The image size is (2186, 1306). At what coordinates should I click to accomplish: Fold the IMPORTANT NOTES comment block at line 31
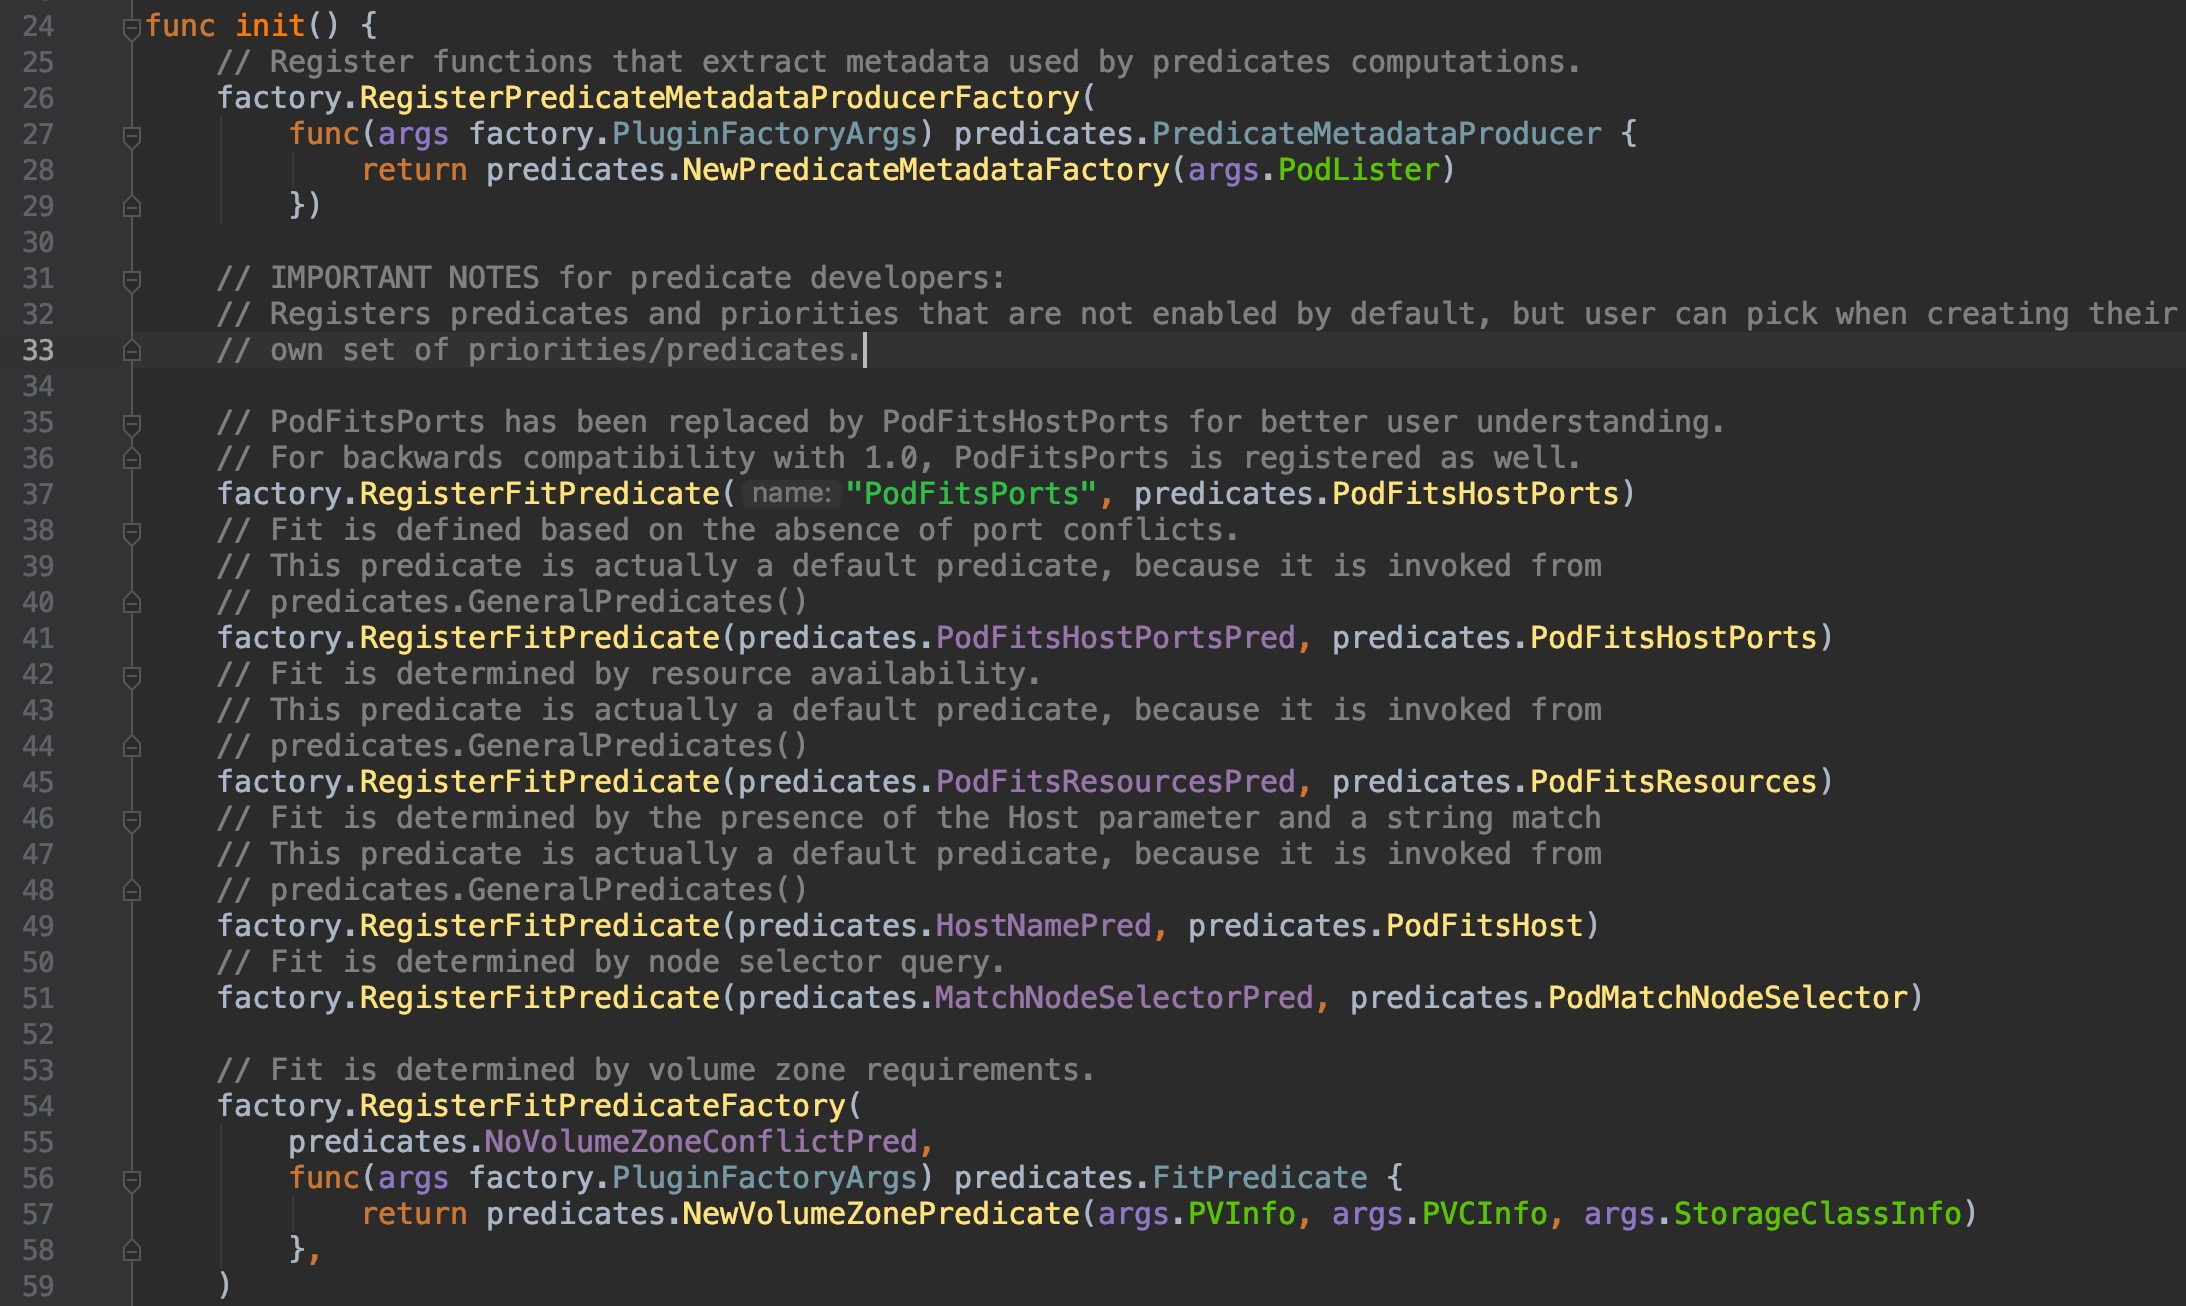(131, 279)
